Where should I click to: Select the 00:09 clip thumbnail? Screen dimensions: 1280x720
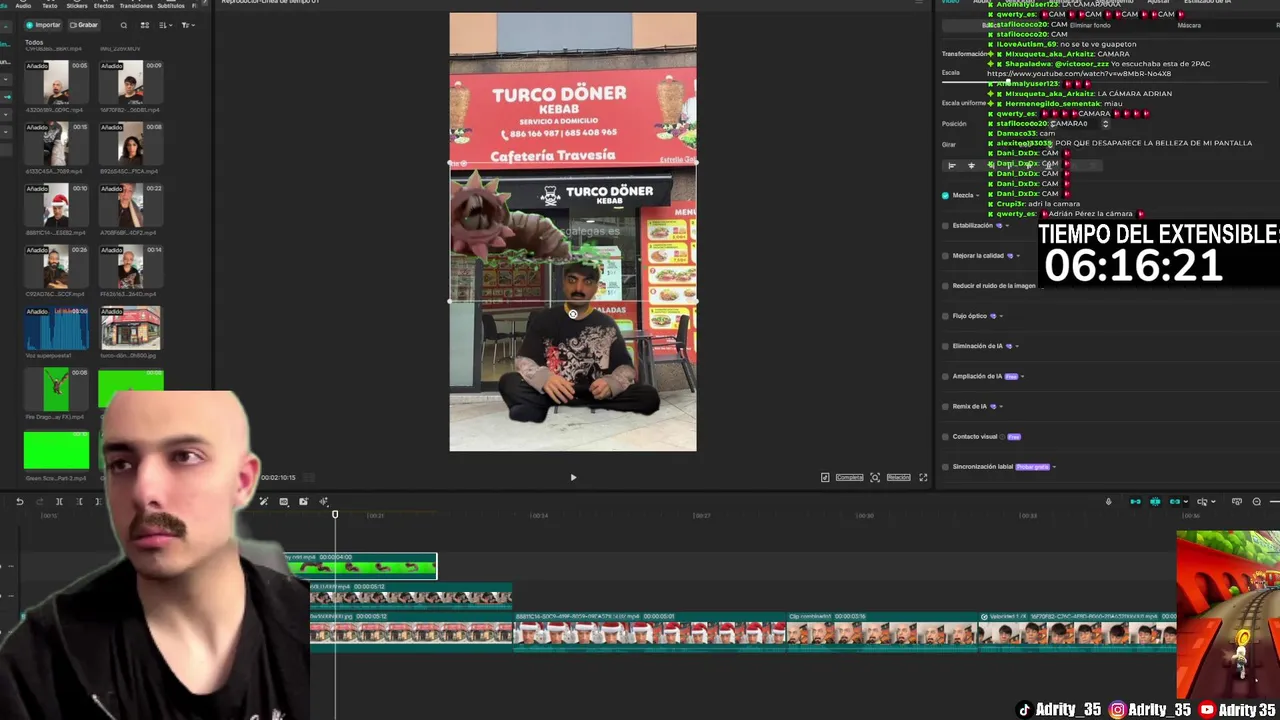tap(130, 82)
